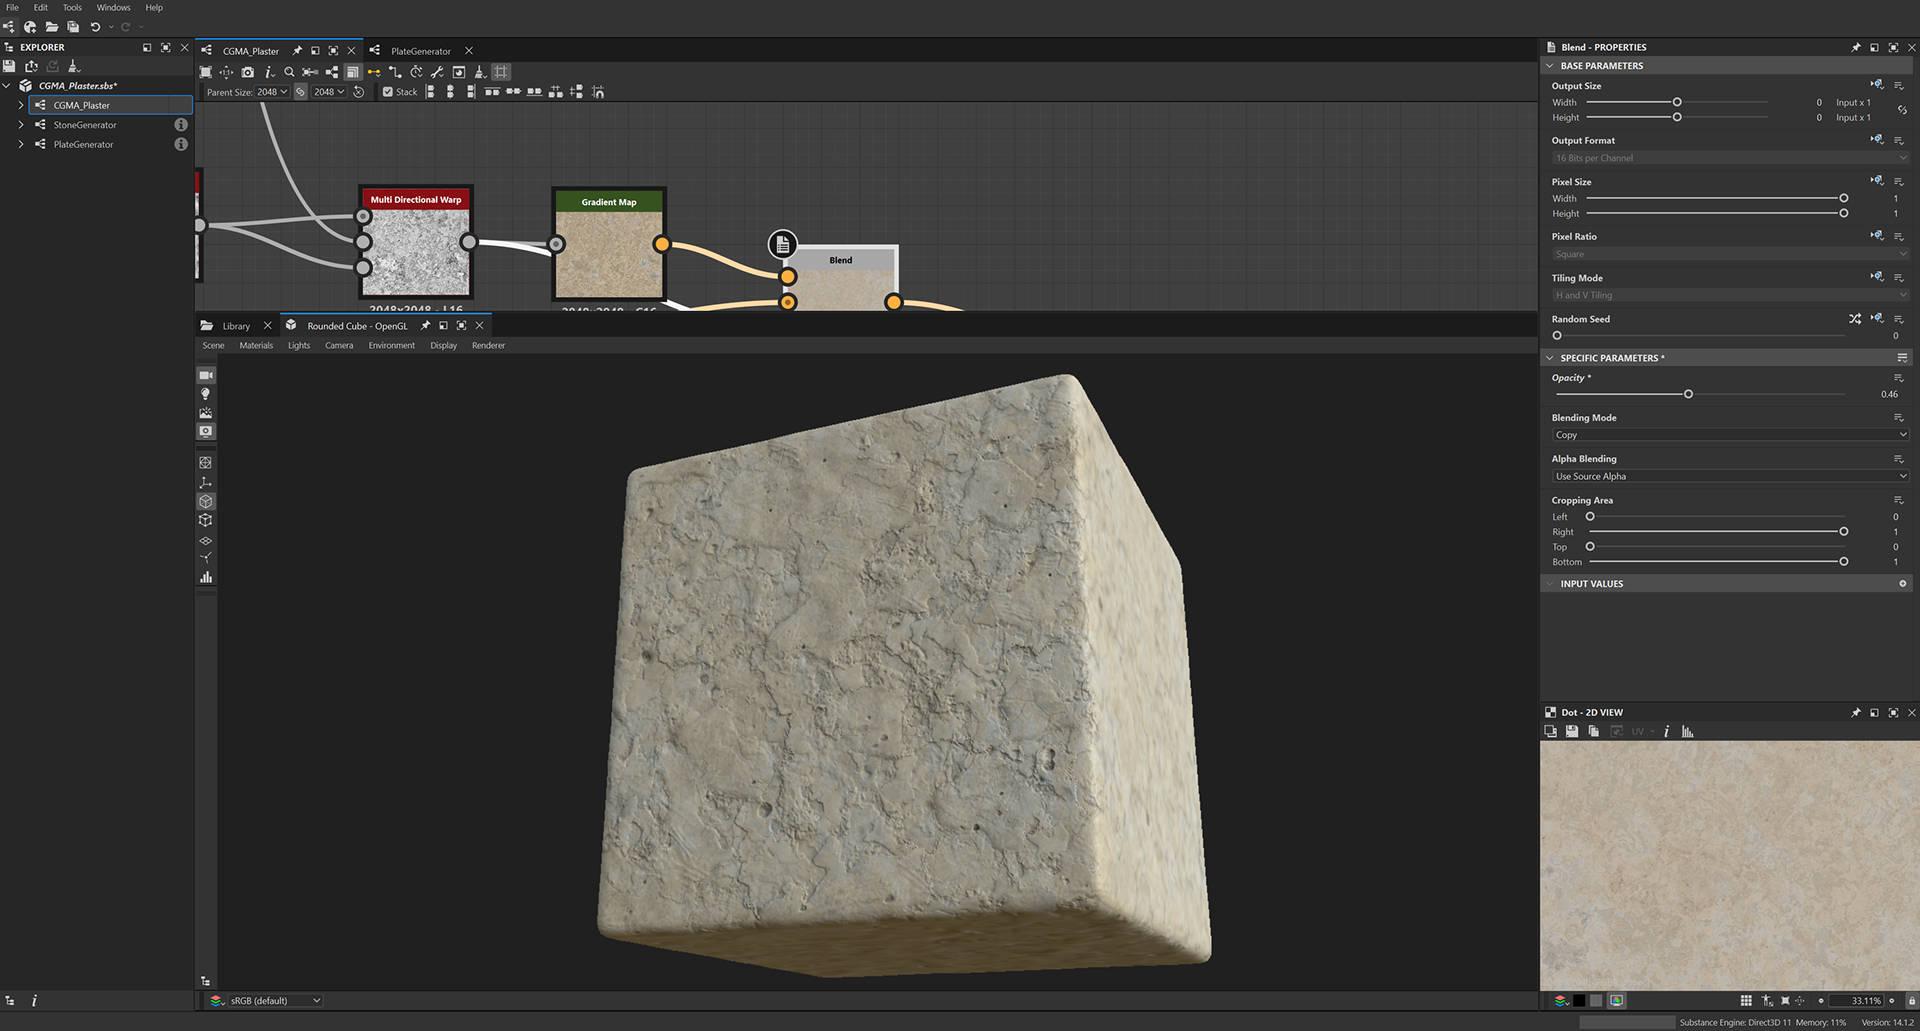Click the graph info icon in graph toolbar
Viewport: 1920px width, 1031px height.
click(x=269, y=72)
